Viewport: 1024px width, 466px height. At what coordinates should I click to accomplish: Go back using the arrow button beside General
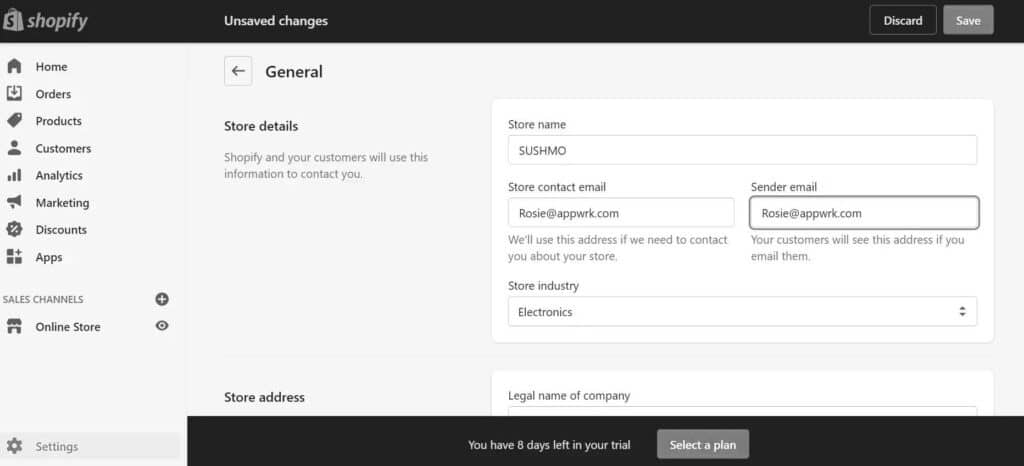238,71
